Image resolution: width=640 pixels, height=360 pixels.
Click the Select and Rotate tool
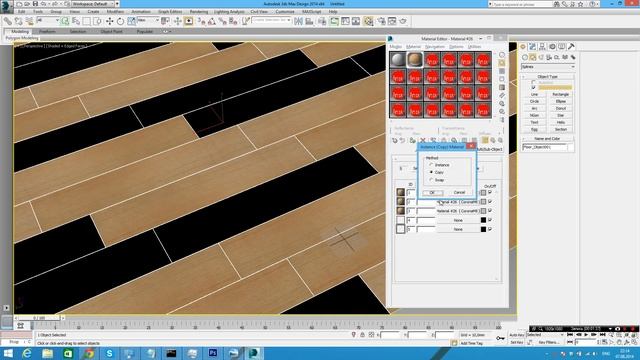coord(120,21)
